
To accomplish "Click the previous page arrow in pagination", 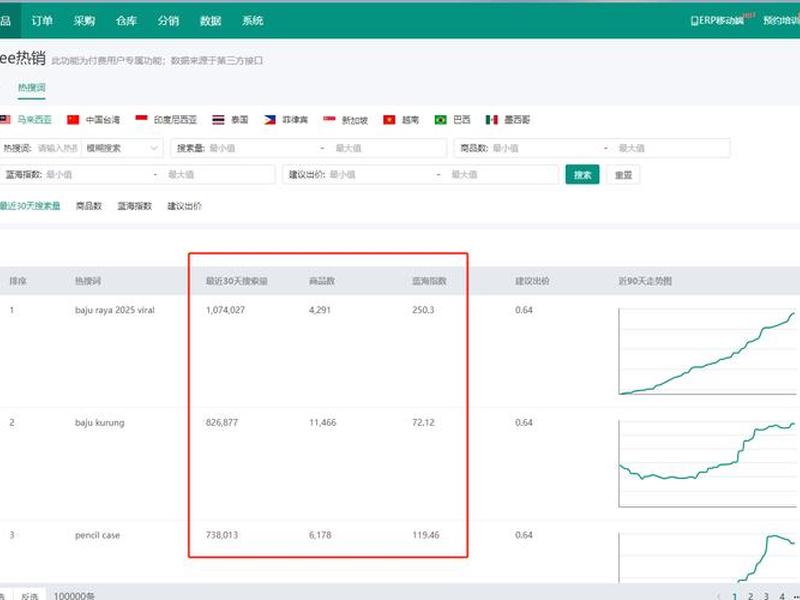I will pos(718,595).
